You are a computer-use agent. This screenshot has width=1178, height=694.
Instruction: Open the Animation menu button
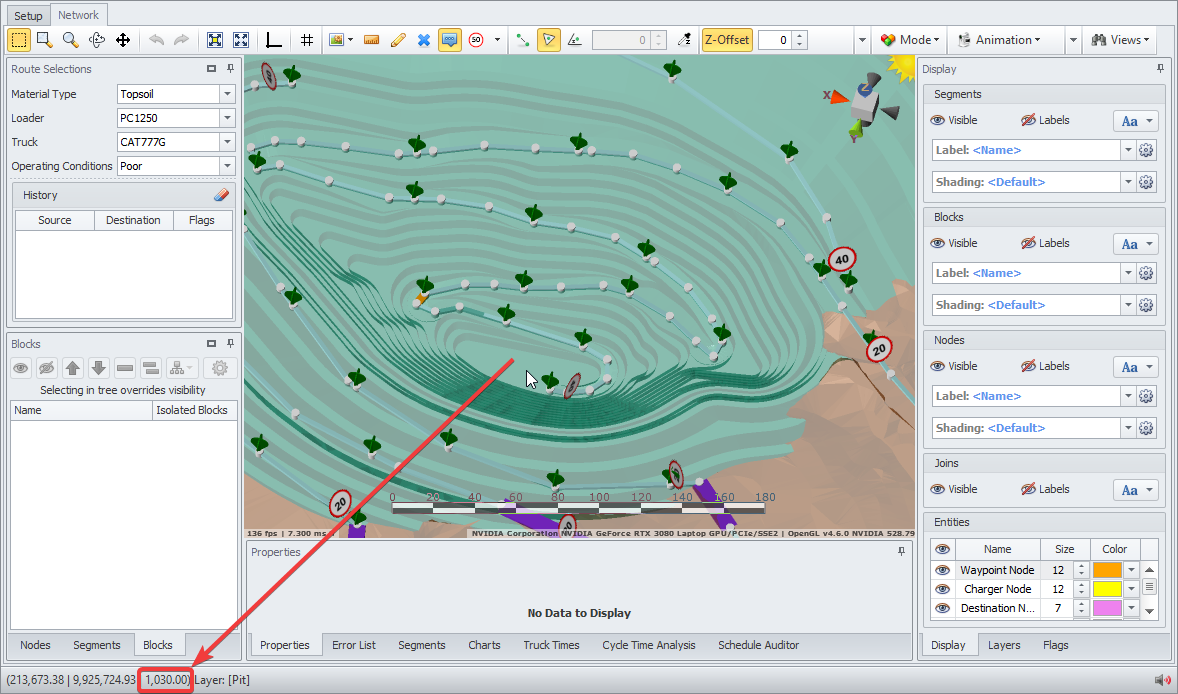(x=999, y=40)
